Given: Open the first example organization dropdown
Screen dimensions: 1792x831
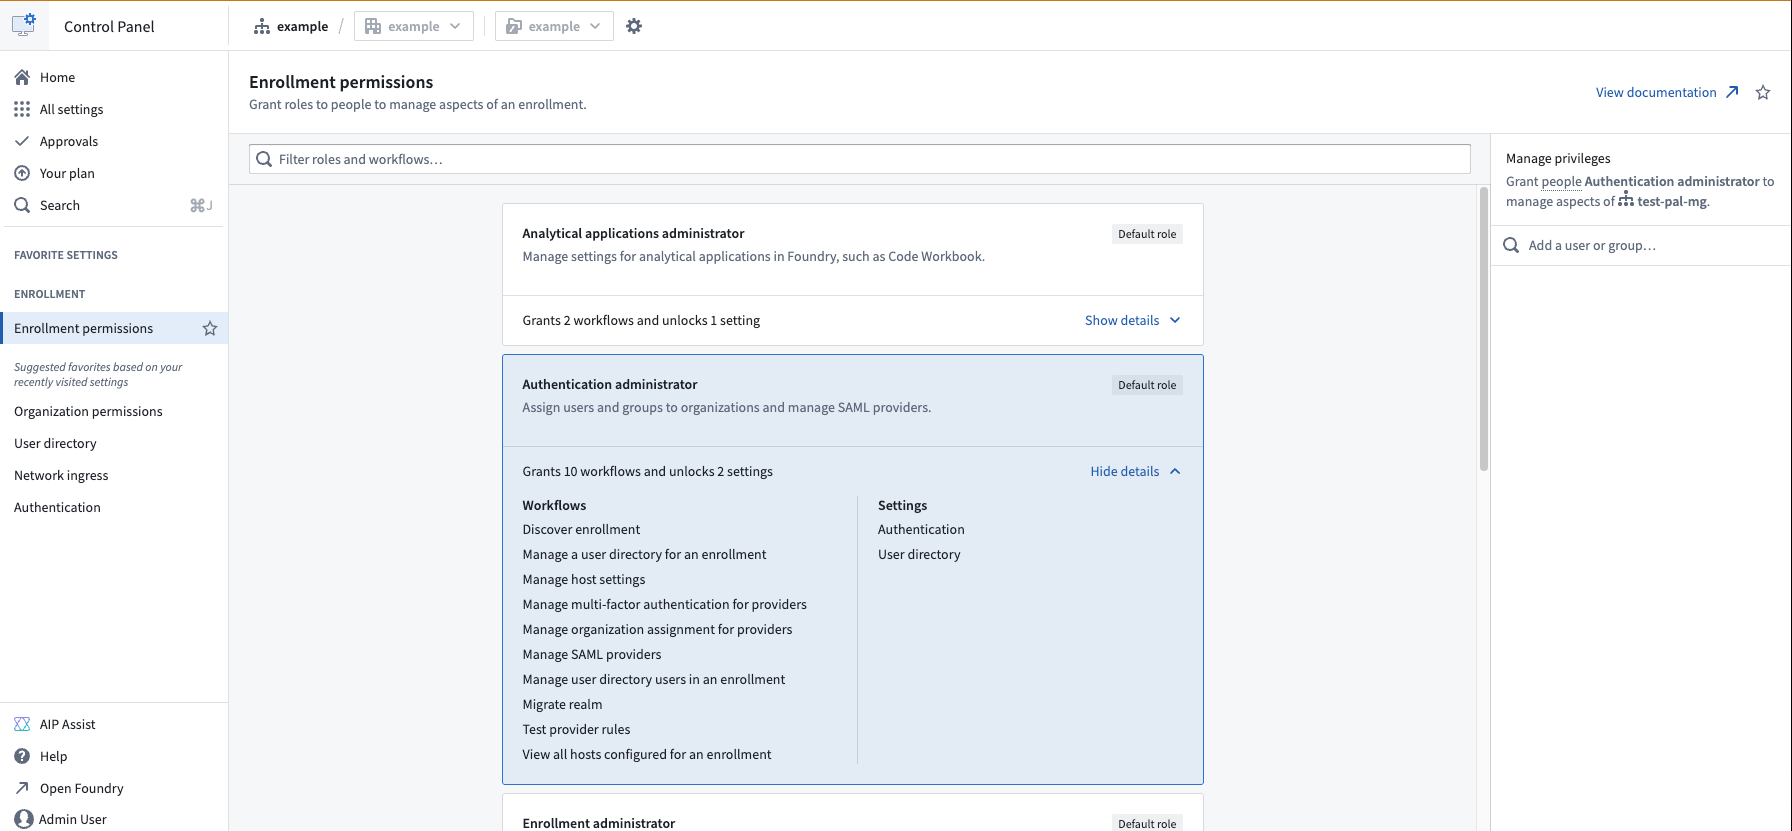Looking at the screenshot, I should coord(413,26).
